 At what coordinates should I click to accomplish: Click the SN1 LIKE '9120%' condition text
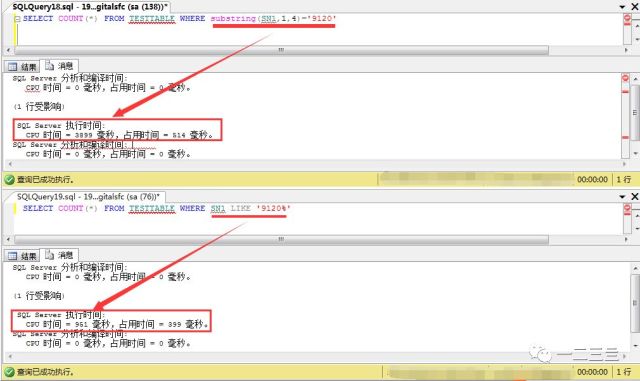point(250,208)
